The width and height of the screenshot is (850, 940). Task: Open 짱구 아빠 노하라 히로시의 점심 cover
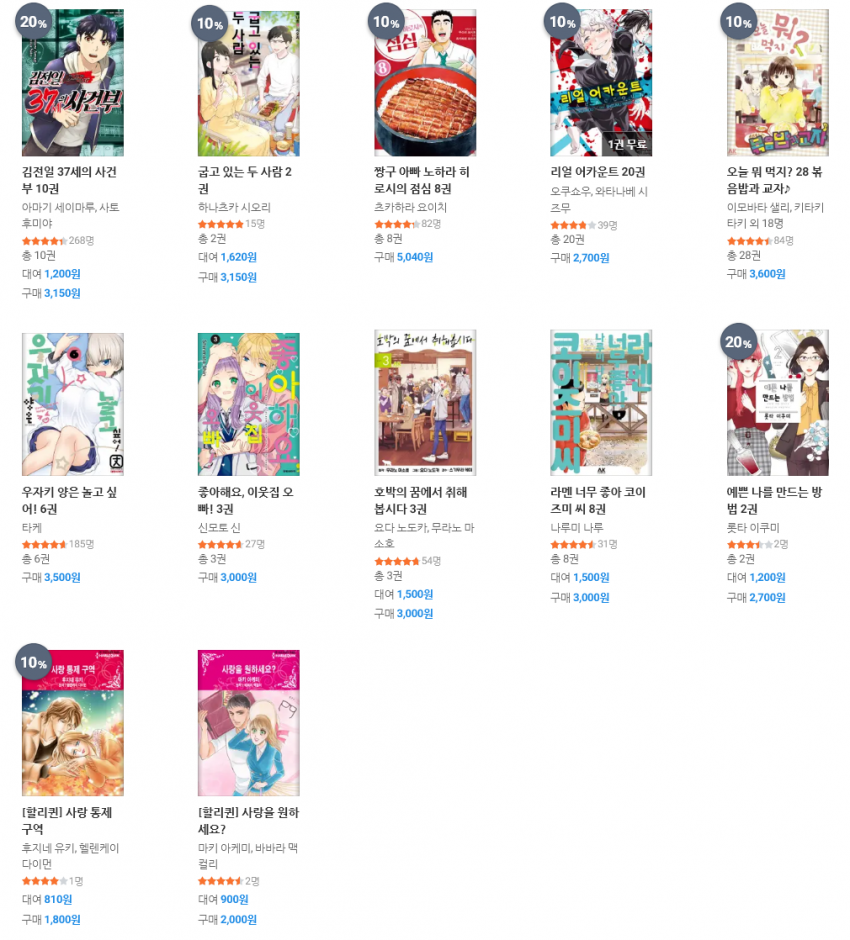pyautogui.click(x=425, y=83)
